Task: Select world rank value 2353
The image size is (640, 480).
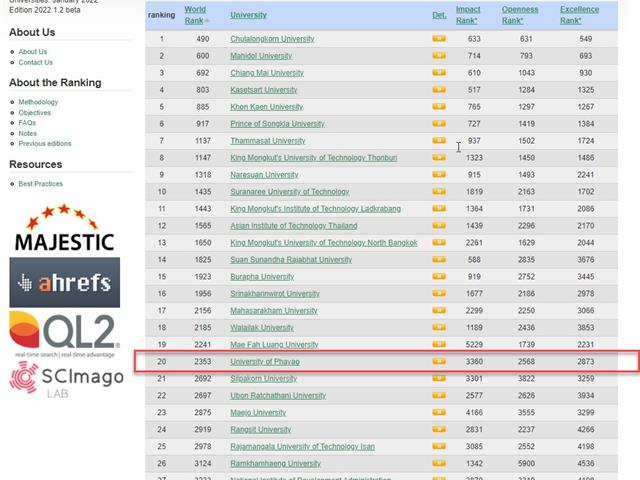Action: click(203, 362)
